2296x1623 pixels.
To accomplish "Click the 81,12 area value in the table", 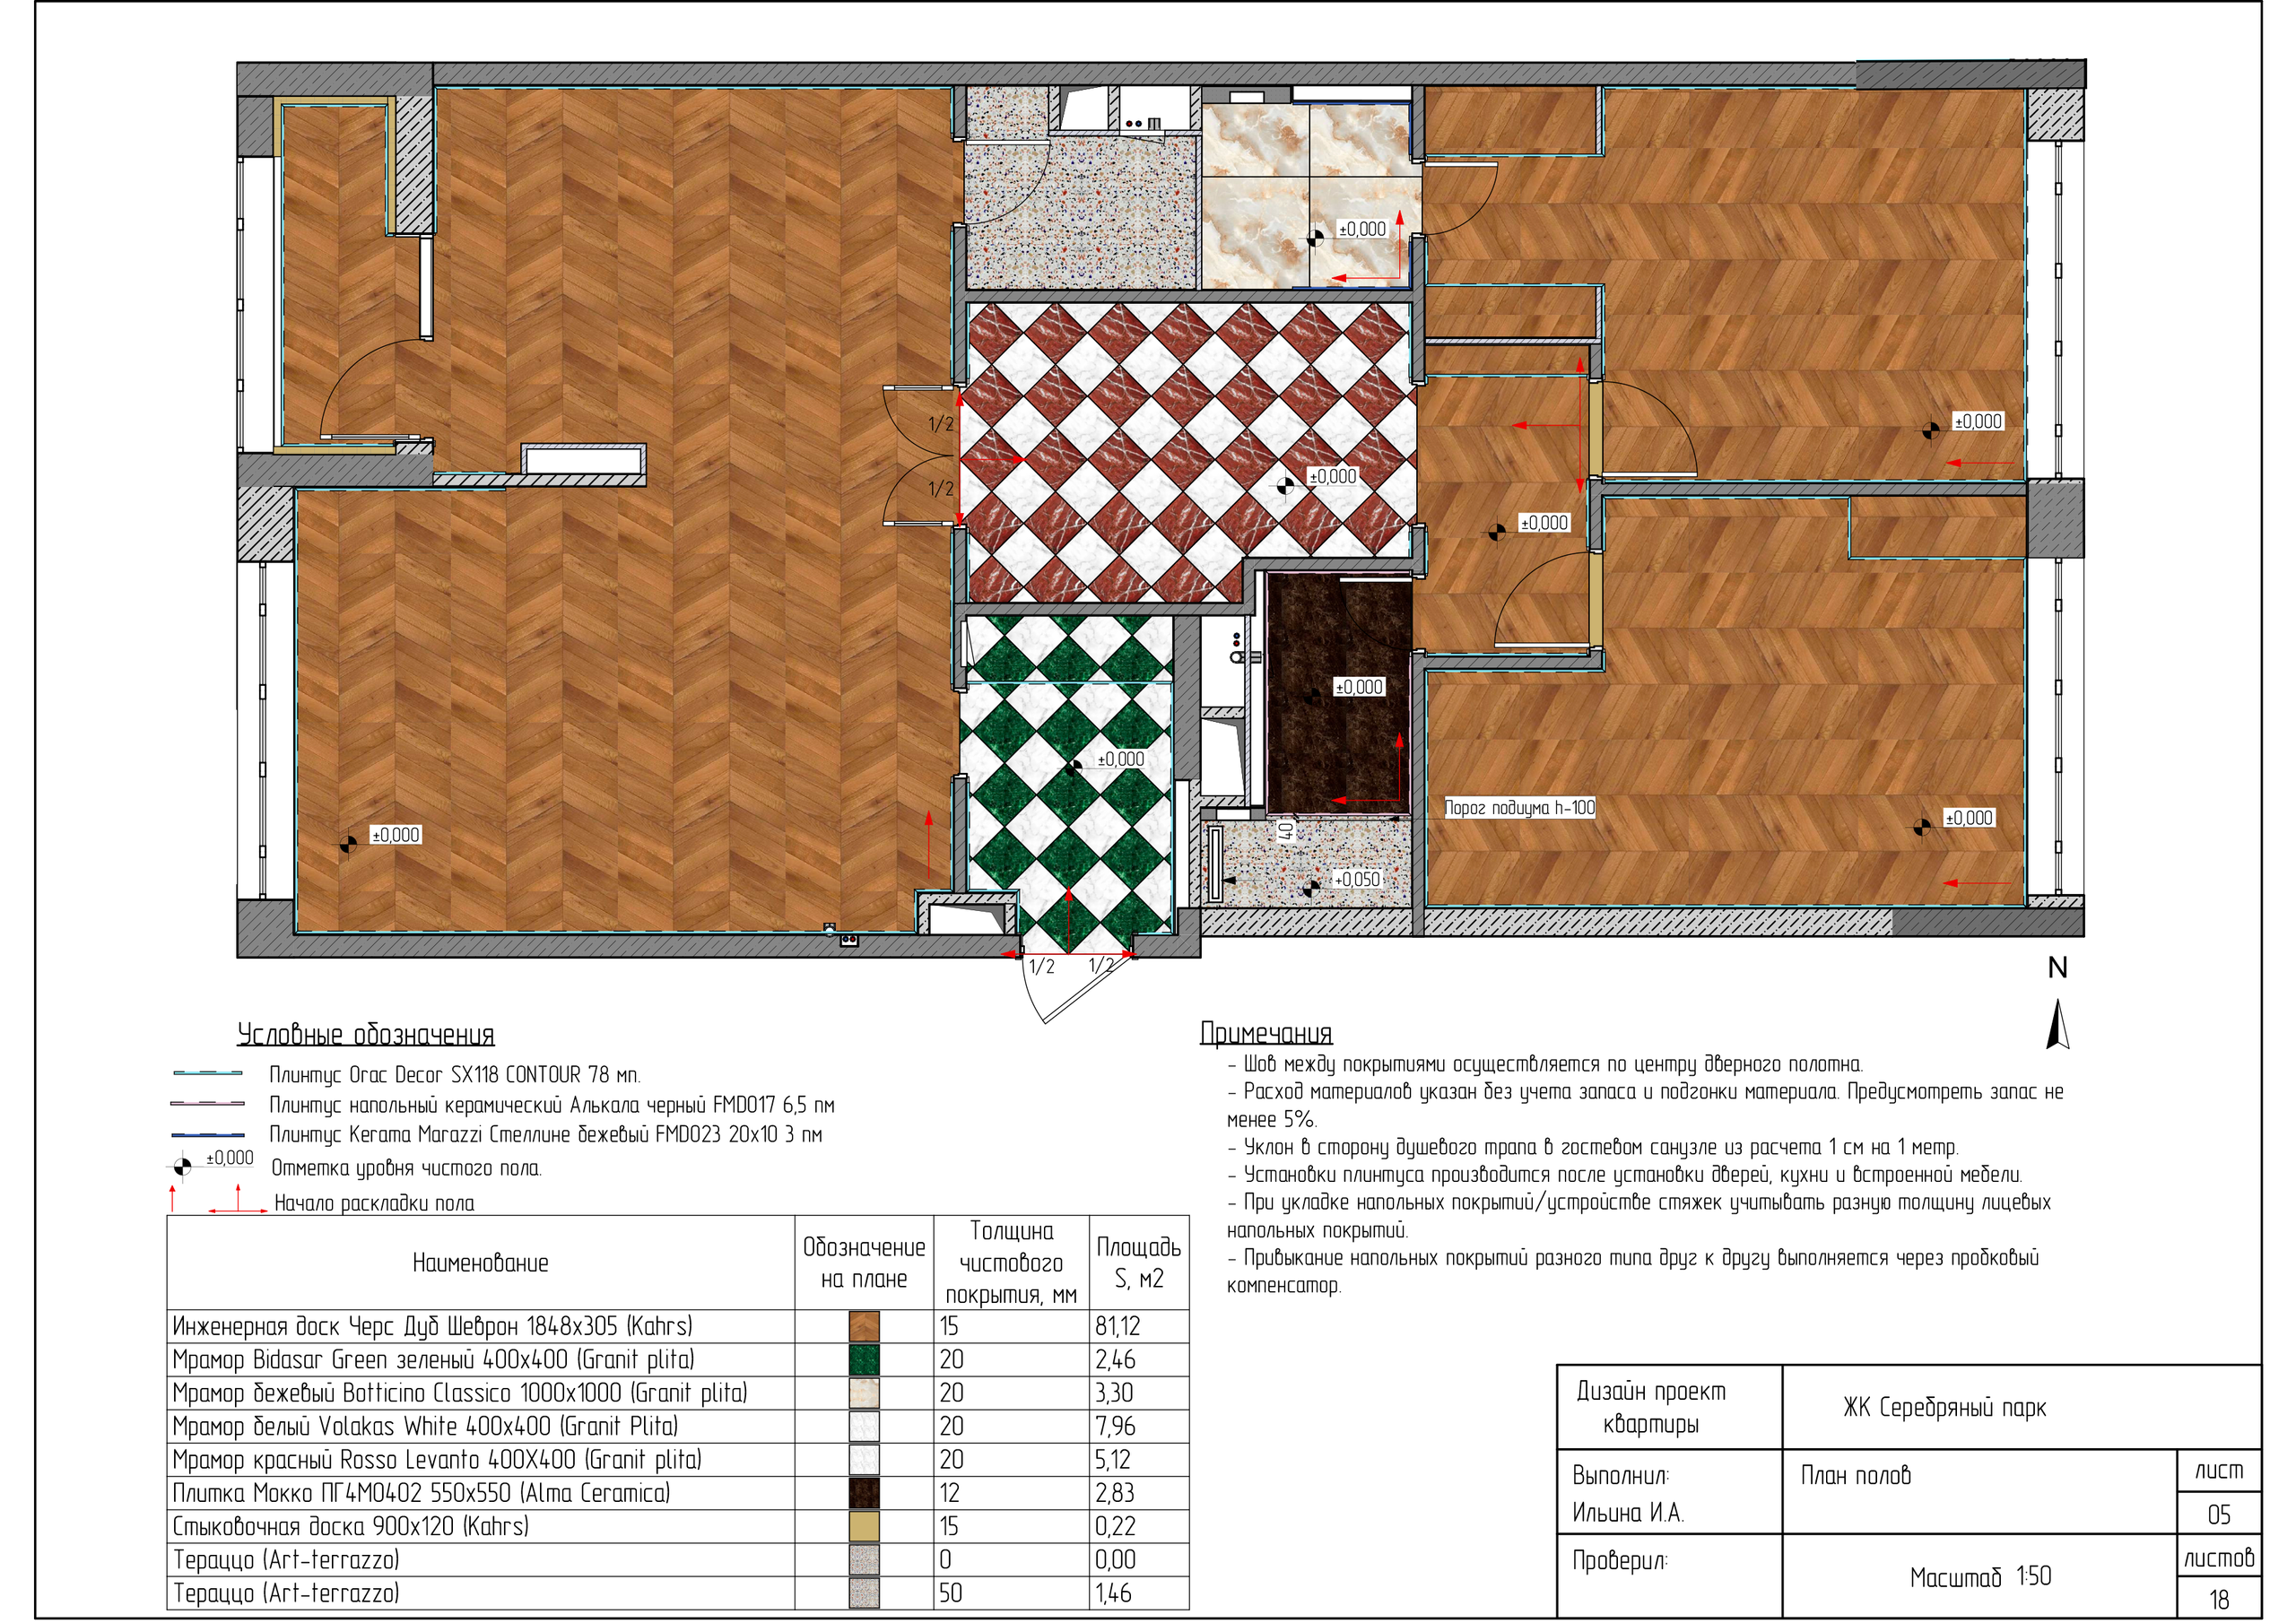I will (x=1117, y=1326).
